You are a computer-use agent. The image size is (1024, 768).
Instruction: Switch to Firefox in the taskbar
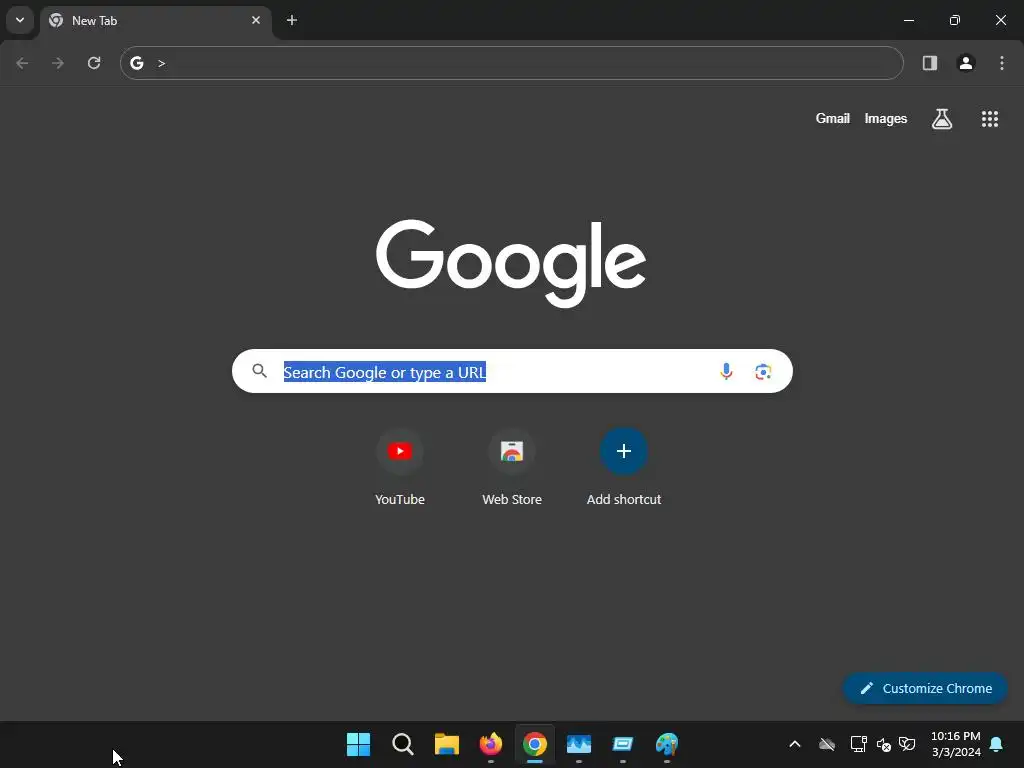[x=490, y=744]
